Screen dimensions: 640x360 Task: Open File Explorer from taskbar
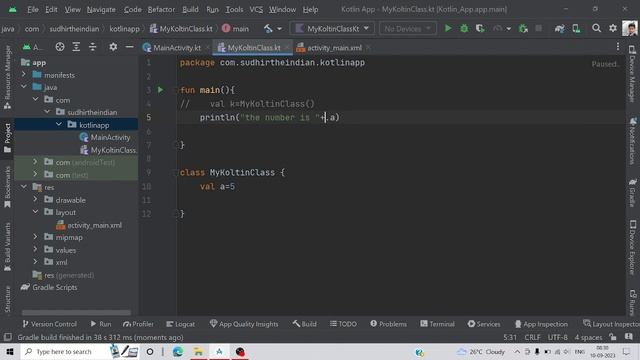click(x=198, y=351)
